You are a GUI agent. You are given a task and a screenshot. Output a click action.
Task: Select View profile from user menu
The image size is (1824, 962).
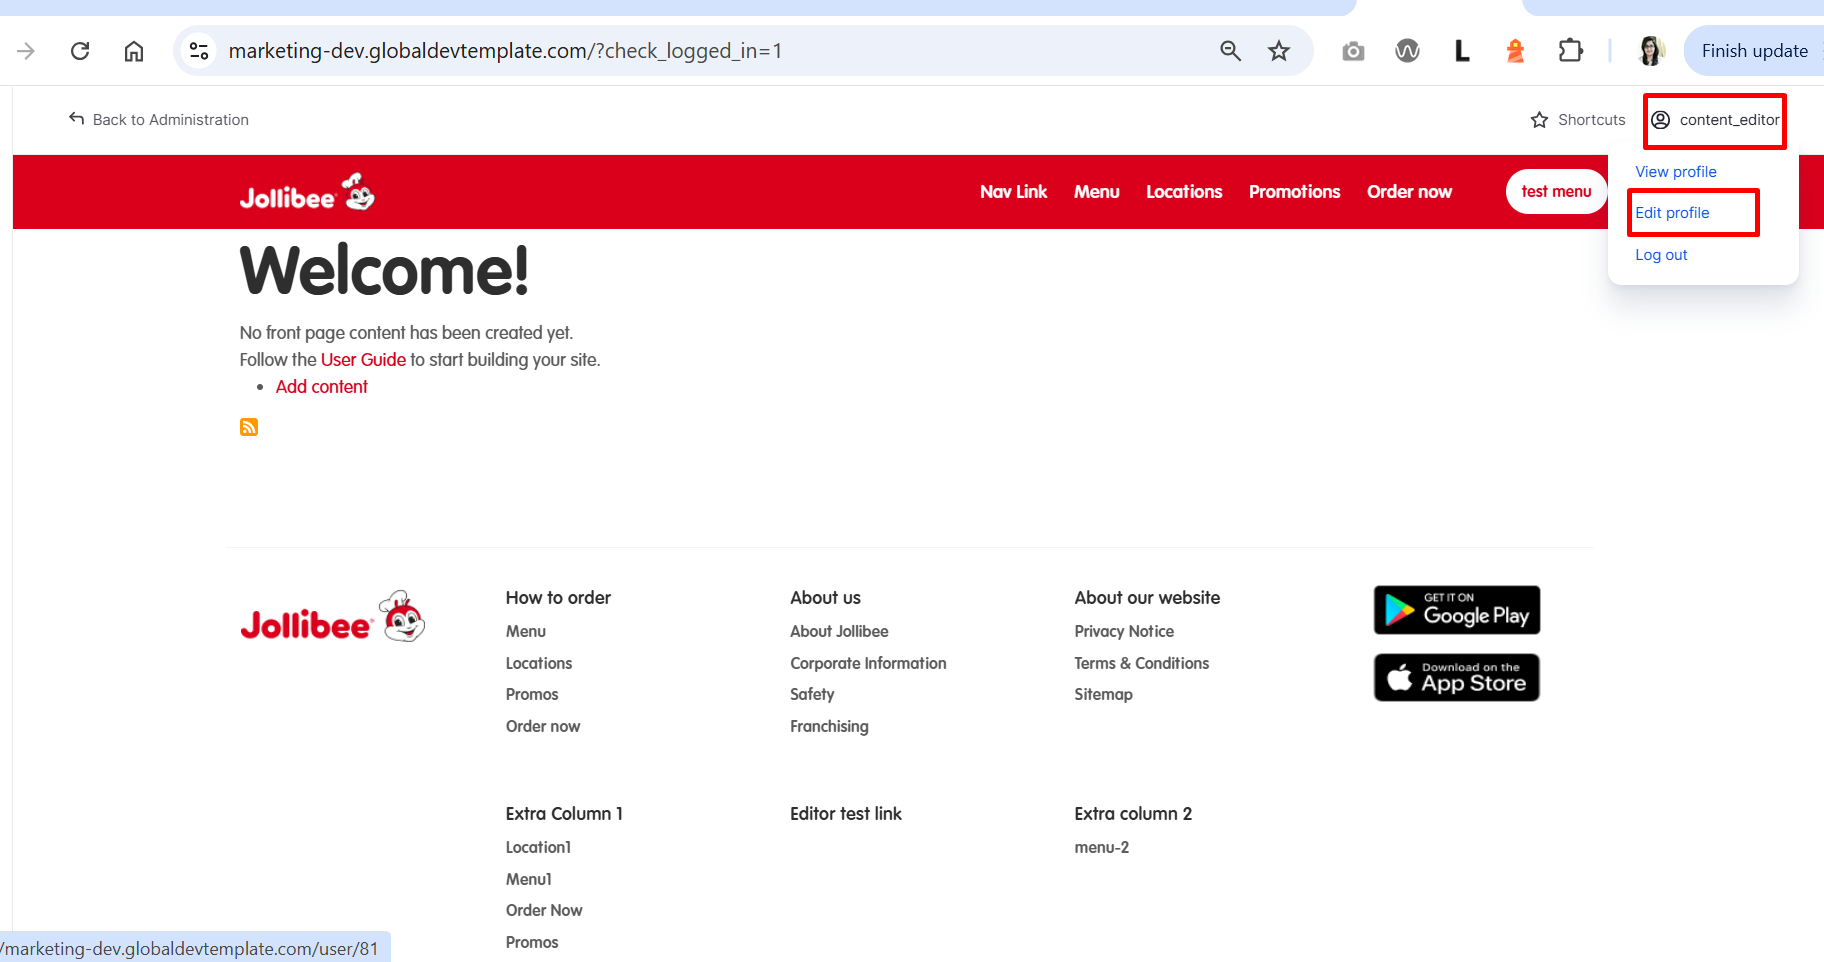pyautogui.click(x=1676, y=172)
